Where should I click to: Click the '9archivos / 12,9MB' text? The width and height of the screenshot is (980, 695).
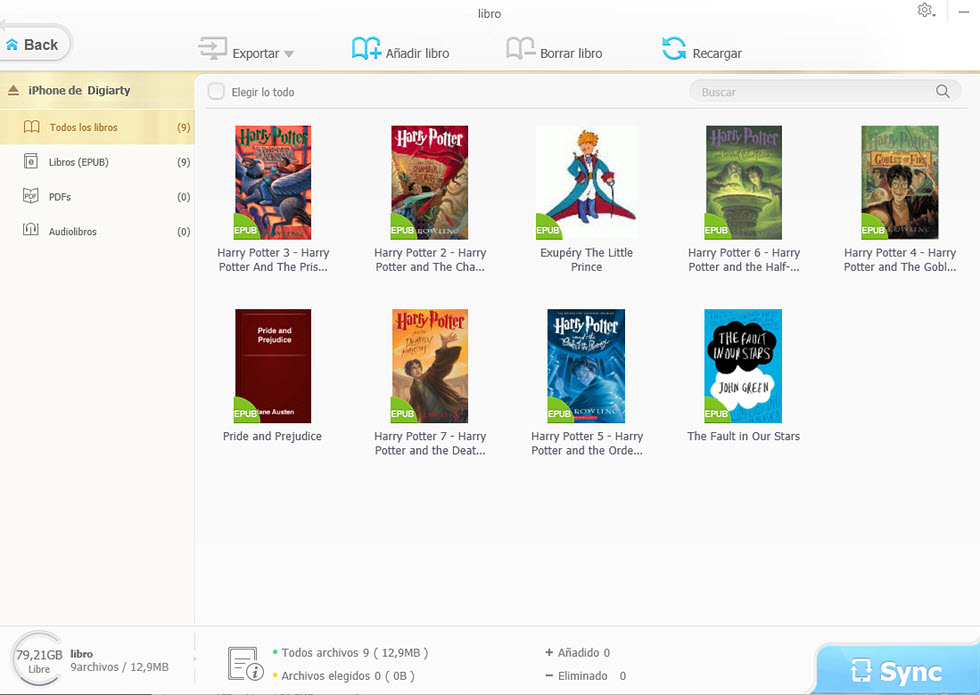tap(119, 667)
